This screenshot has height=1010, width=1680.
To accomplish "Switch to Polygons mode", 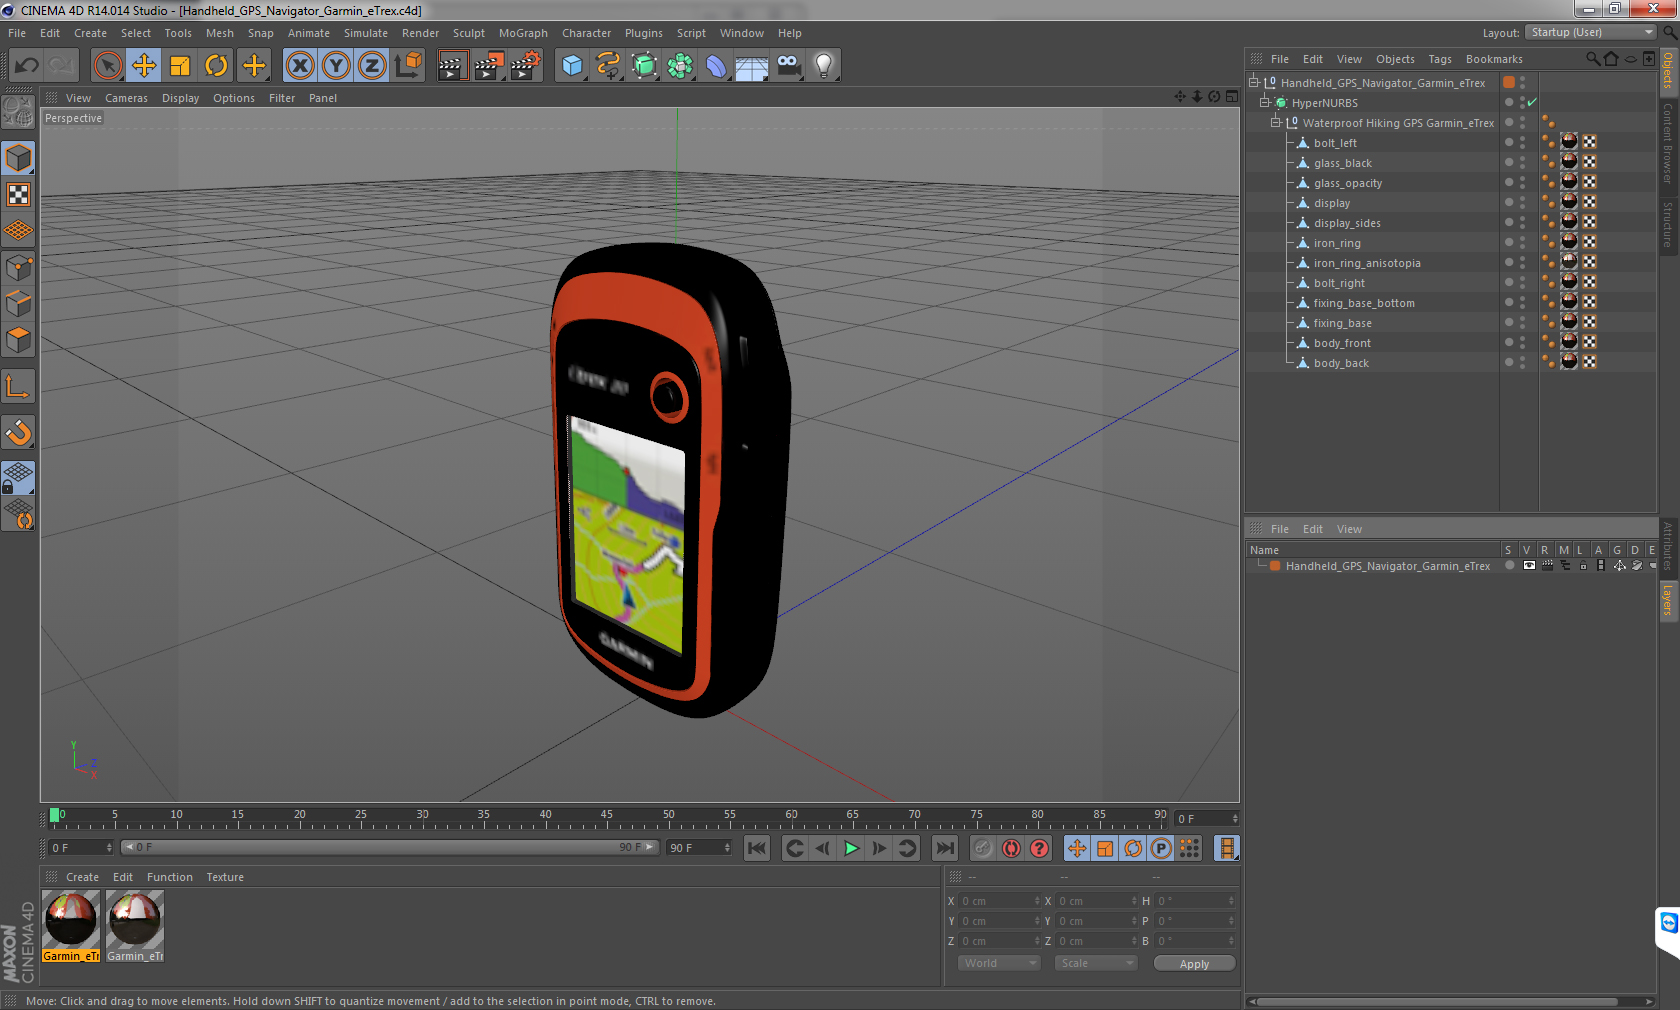I will pyautogui.click(x=19, y=339).
